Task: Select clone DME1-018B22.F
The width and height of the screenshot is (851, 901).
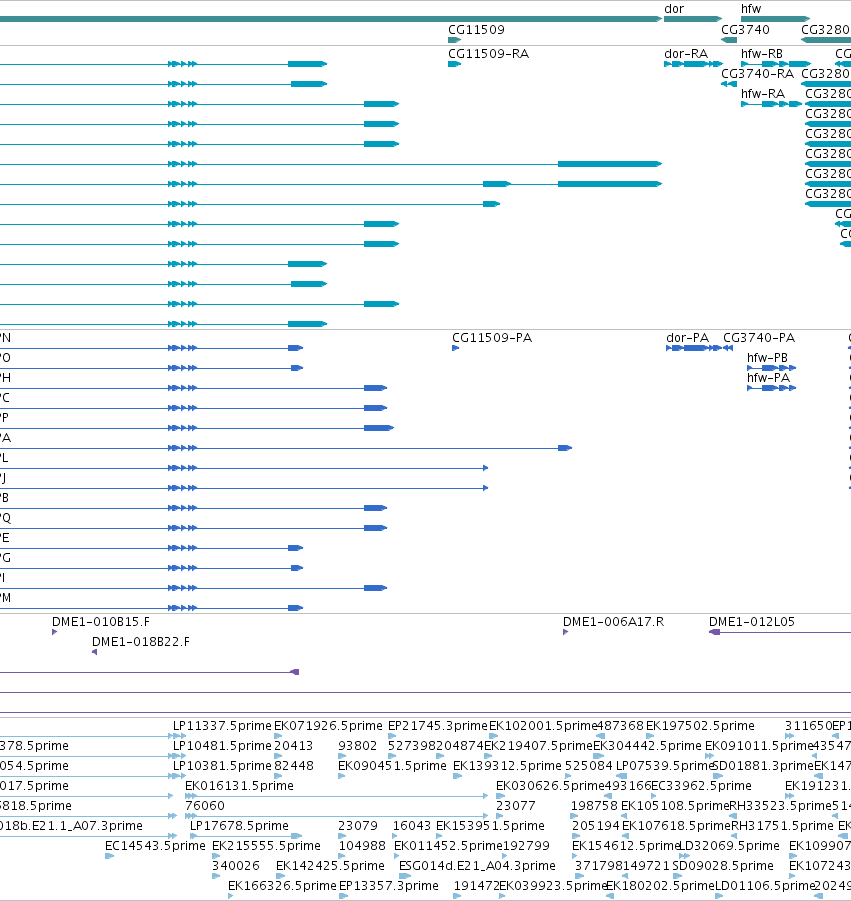Action: 141,642
